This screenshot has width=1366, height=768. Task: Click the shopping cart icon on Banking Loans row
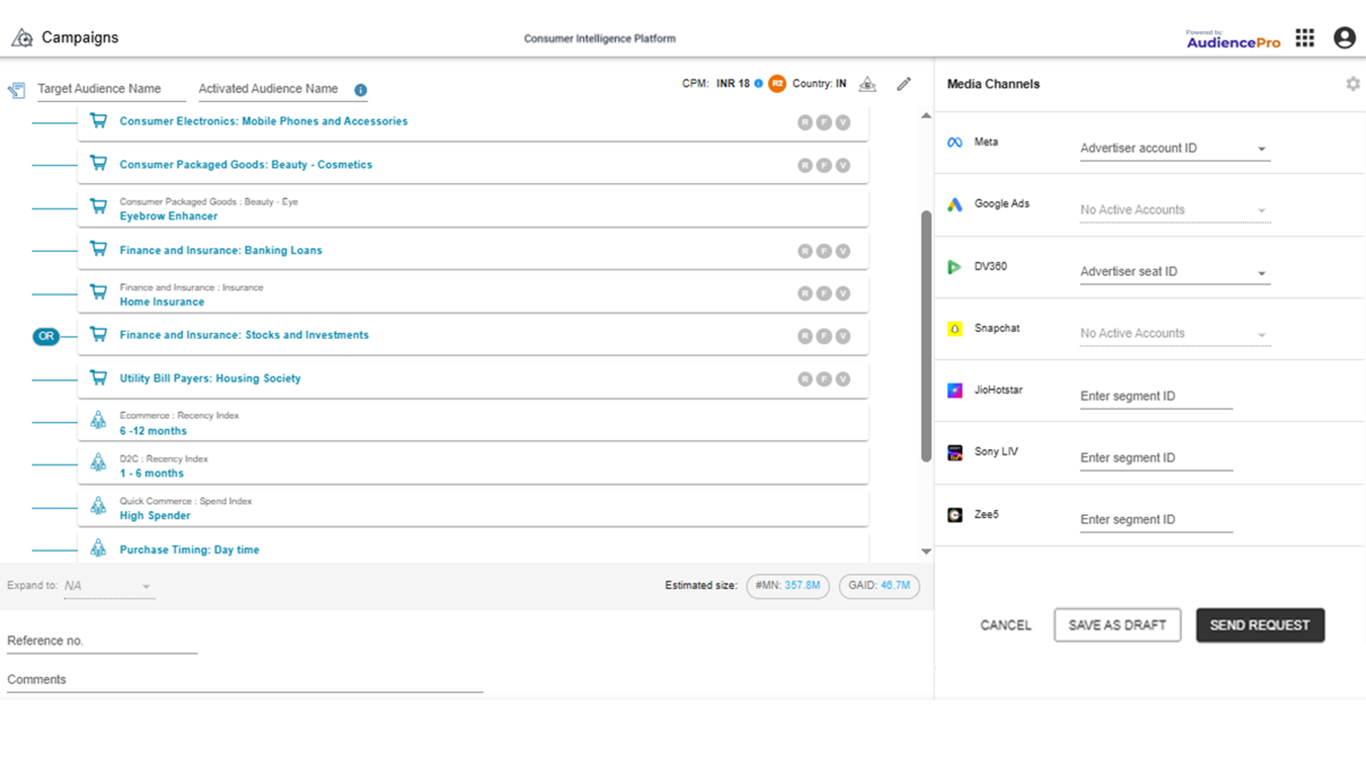[x=98, y=248]
